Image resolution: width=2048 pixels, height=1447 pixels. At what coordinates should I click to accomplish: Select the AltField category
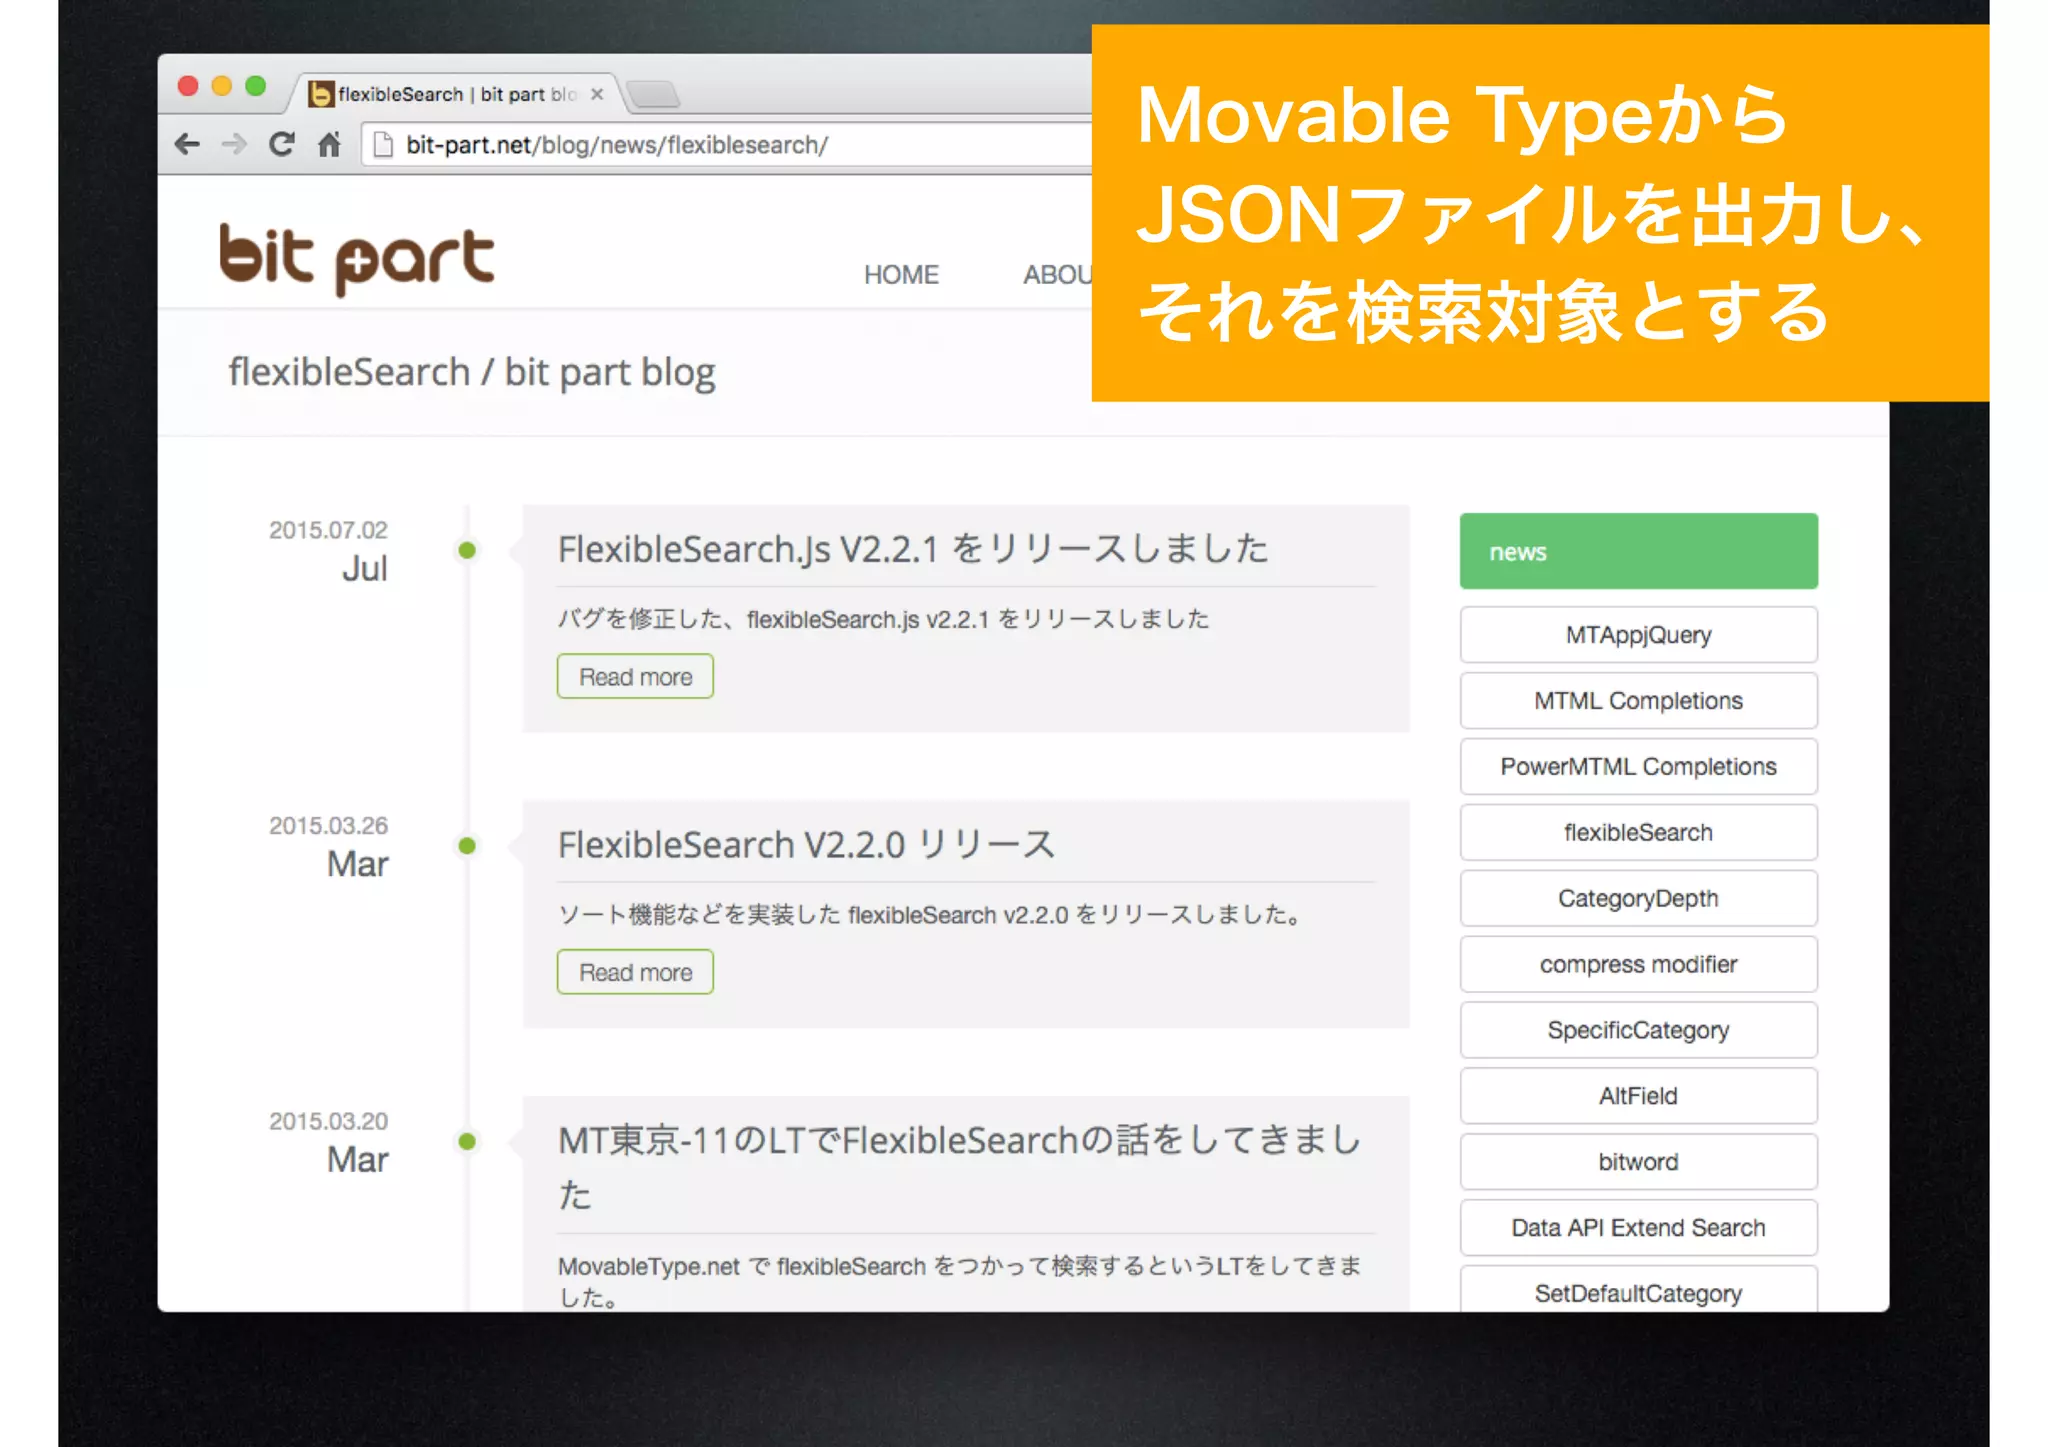click(1638, 1097)
